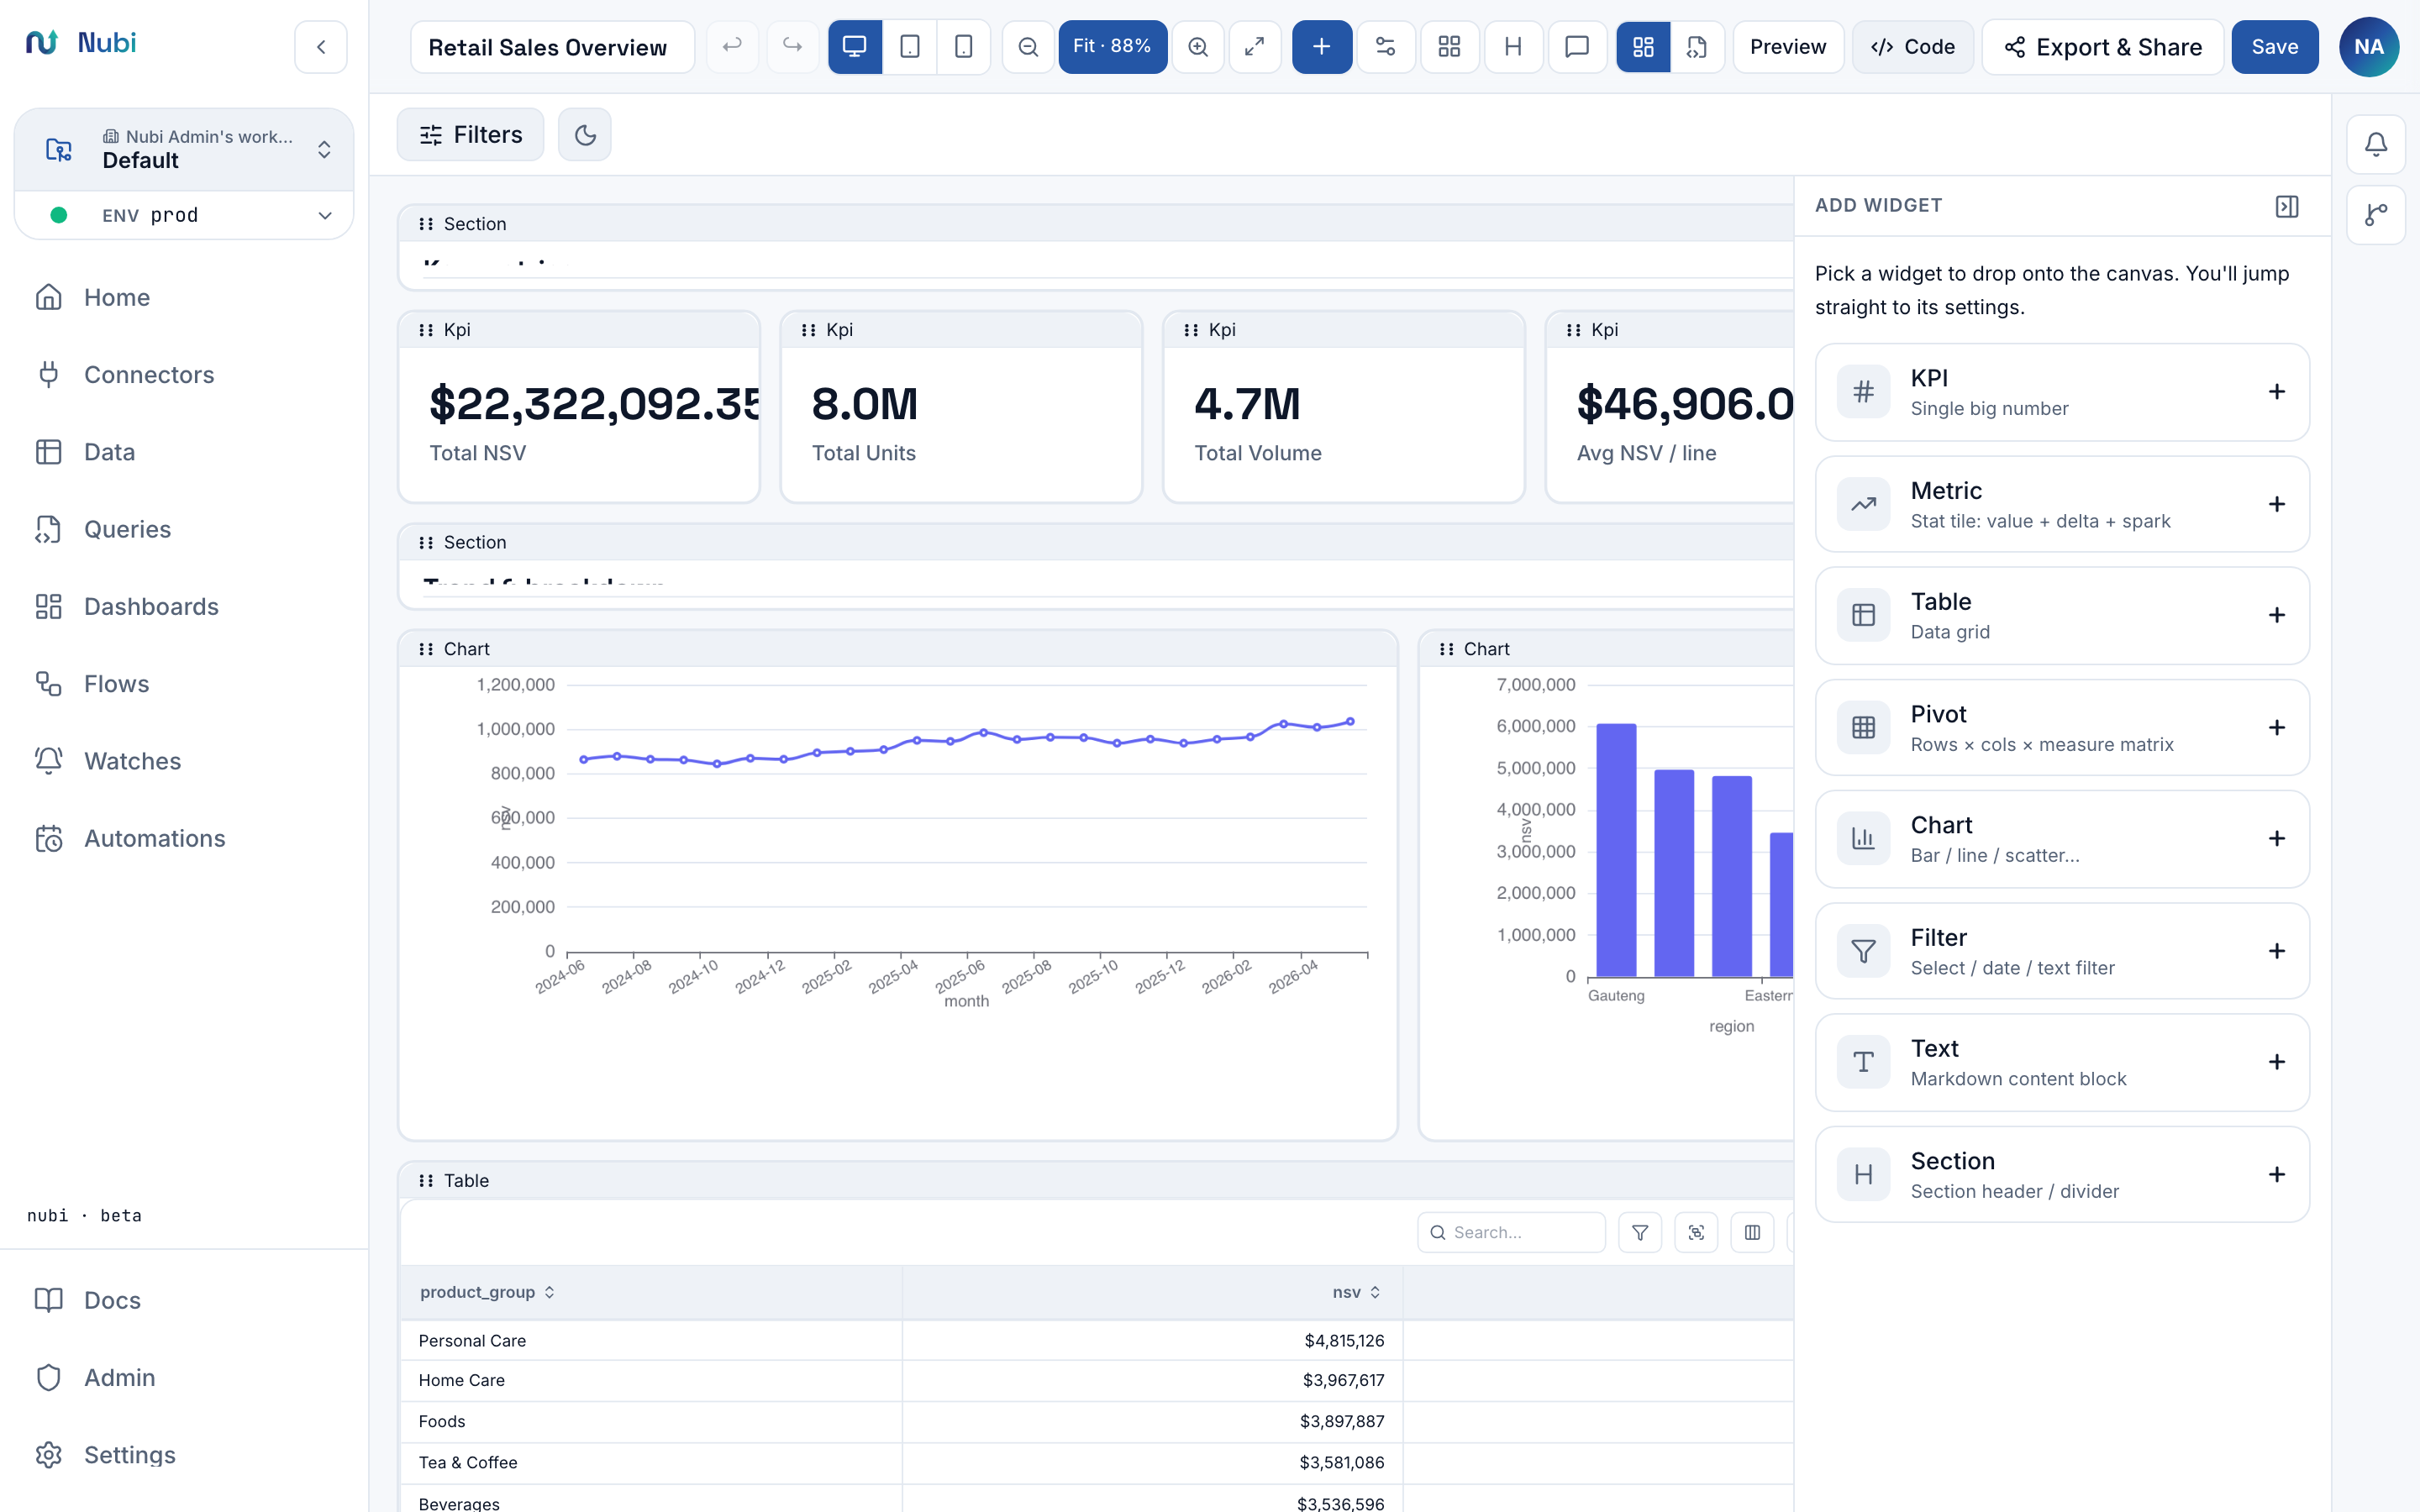Open the Filters panel
This screenshot has height=1512, width=2420.
(x=471, y=135)
